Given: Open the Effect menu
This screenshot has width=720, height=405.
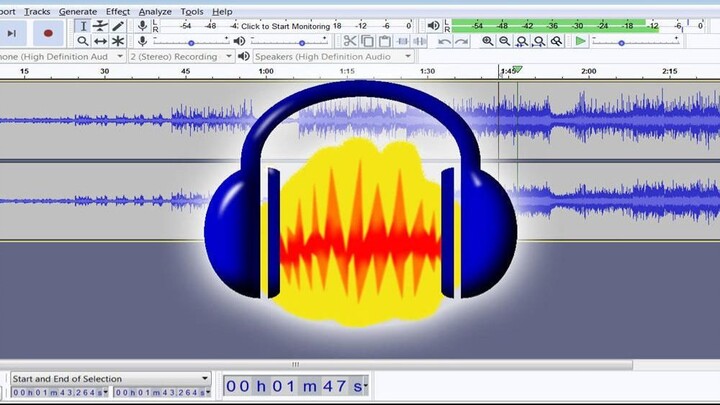Looking at the screenshot, I should (118, 11).
